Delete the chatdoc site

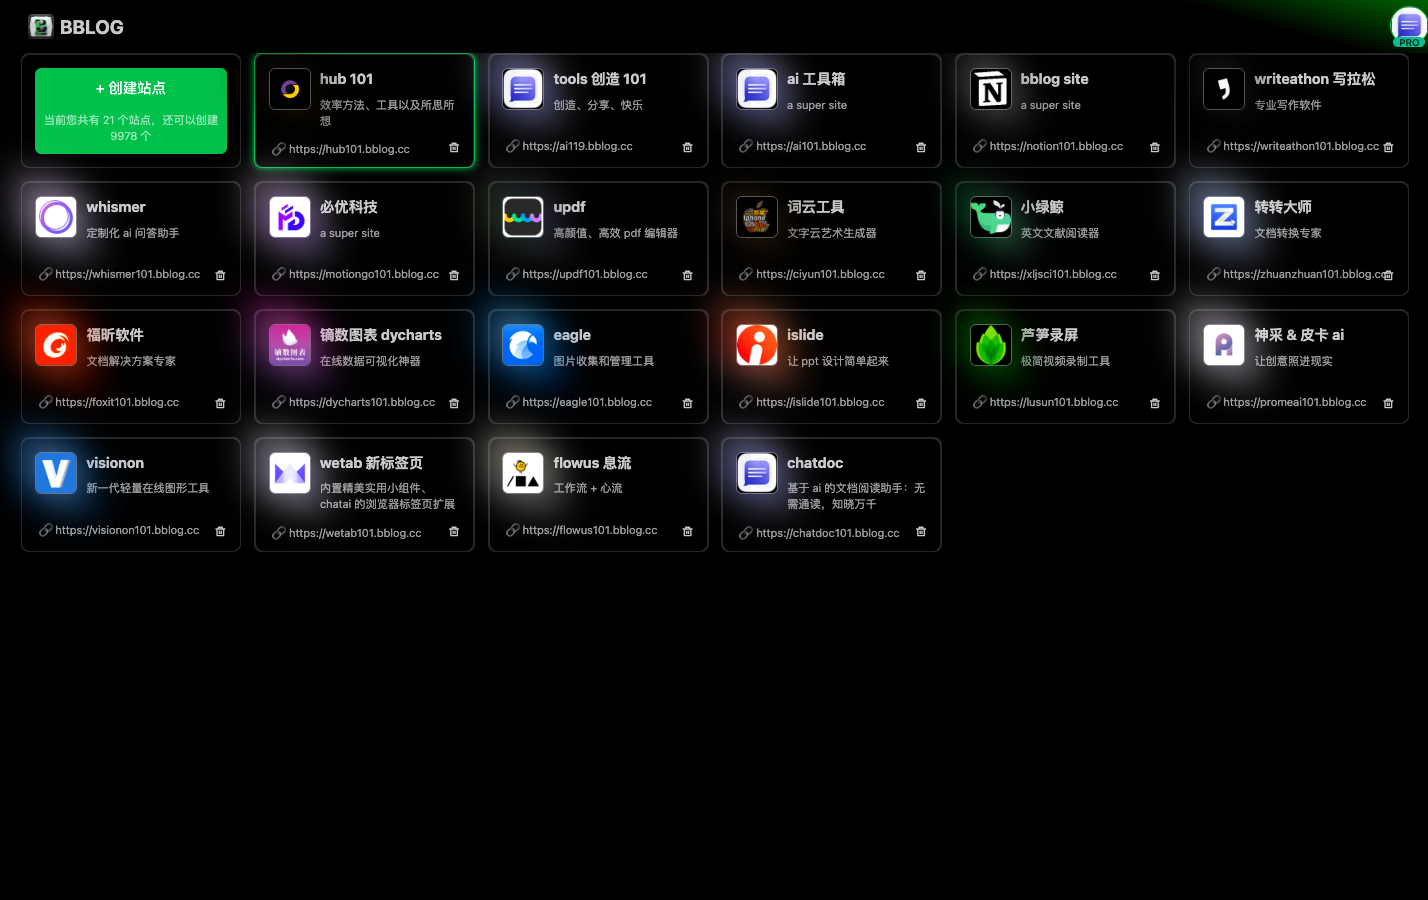tap(921, 532)
